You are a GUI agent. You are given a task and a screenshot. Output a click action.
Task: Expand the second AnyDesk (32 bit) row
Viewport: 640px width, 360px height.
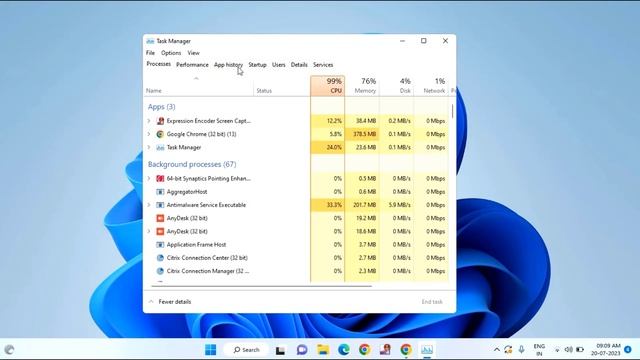(149, 231)
